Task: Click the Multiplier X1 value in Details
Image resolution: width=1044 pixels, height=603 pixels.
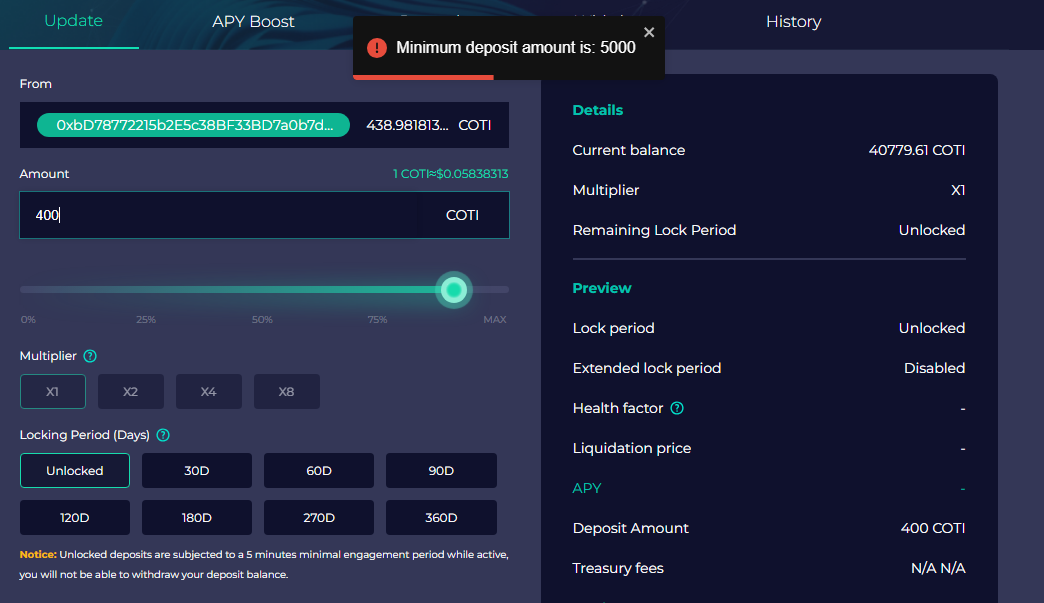Action: point(958,190)
